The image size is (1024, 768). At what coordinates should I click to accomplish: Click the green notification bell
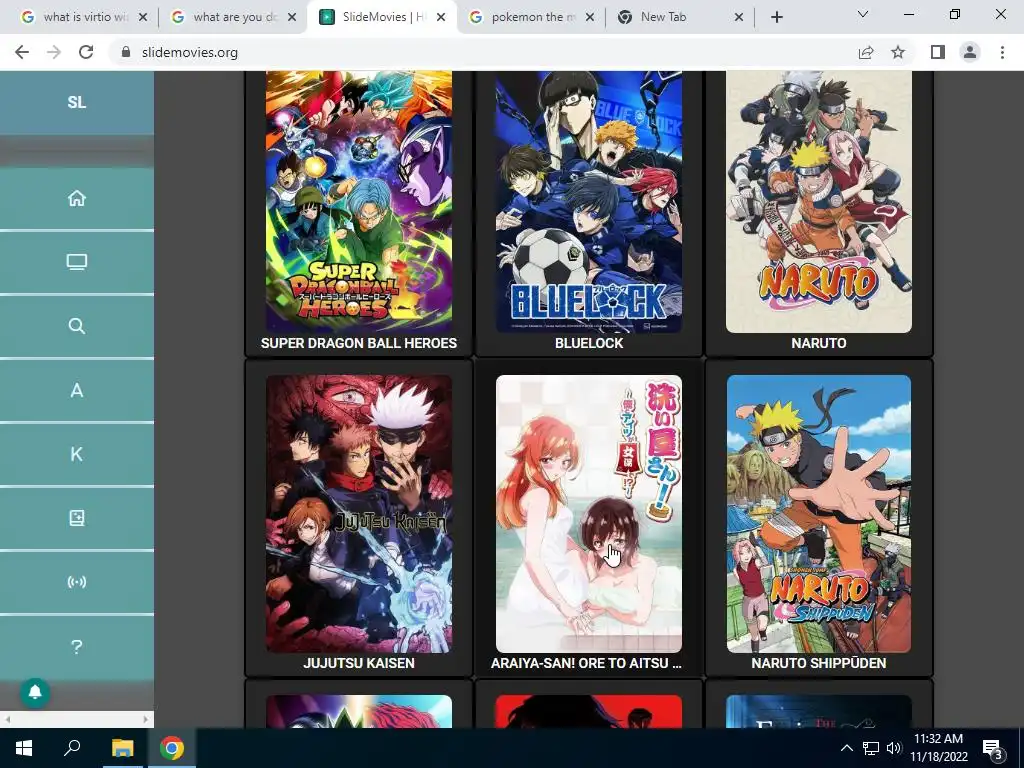tap(35, 692)
